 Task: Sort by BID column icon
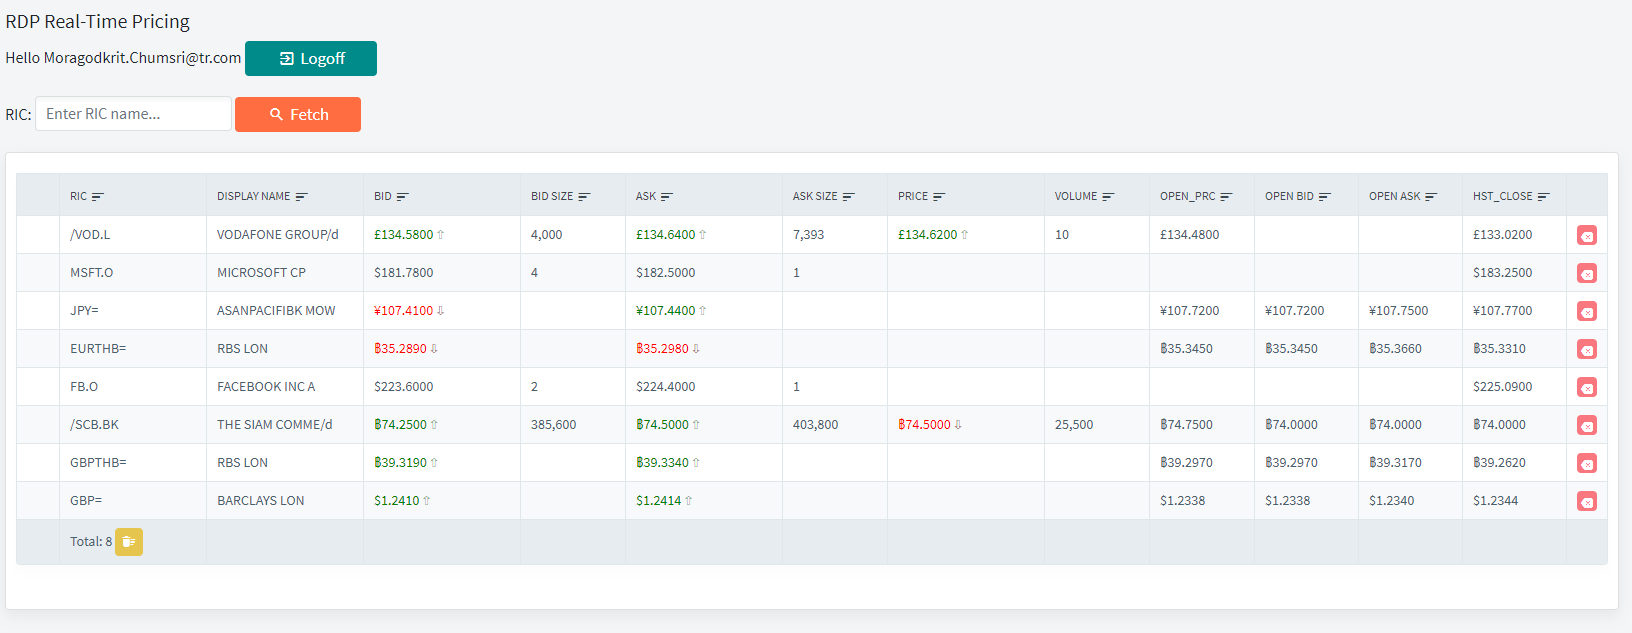(403, 197)
